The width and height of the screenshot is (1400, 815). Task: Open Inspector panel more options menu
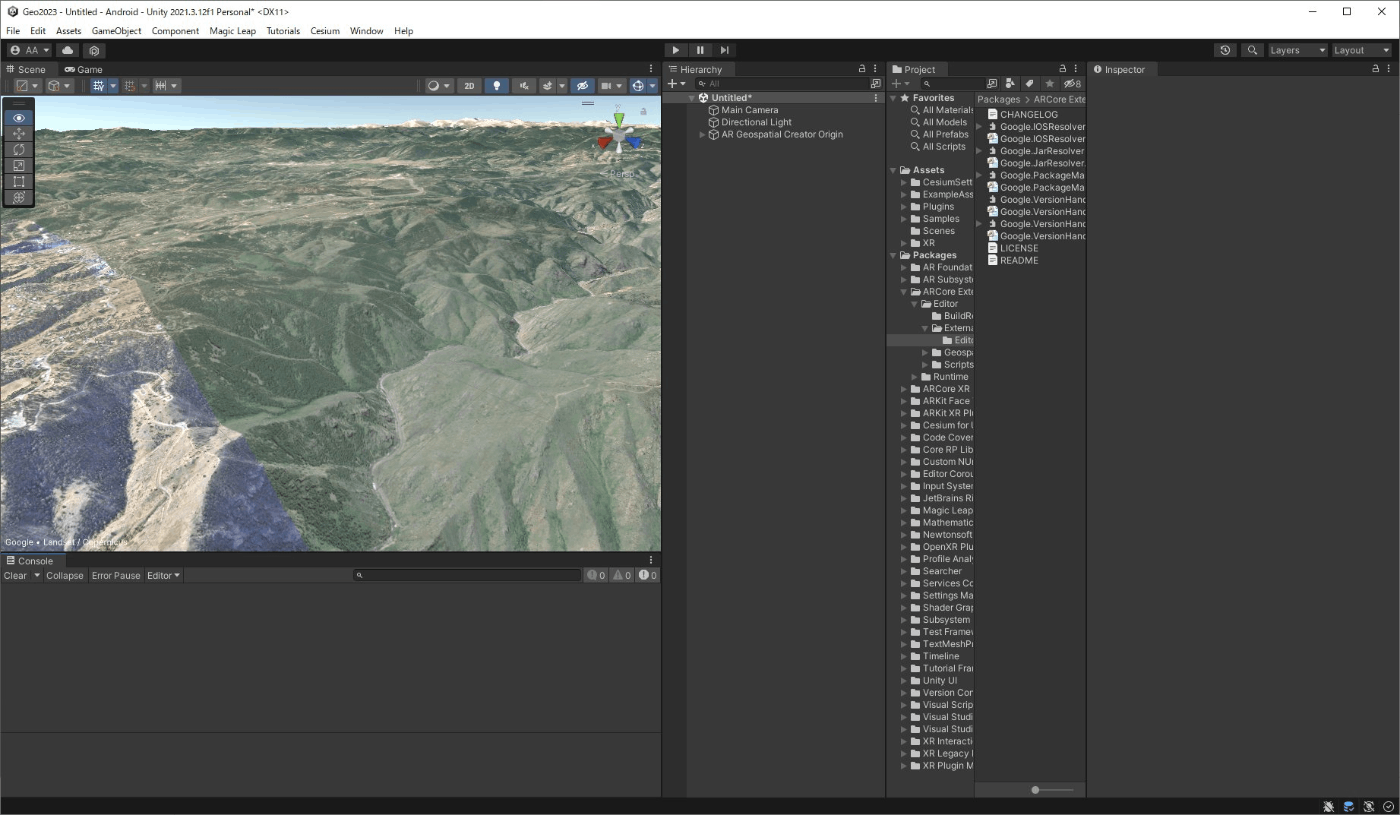(1389, 69)
